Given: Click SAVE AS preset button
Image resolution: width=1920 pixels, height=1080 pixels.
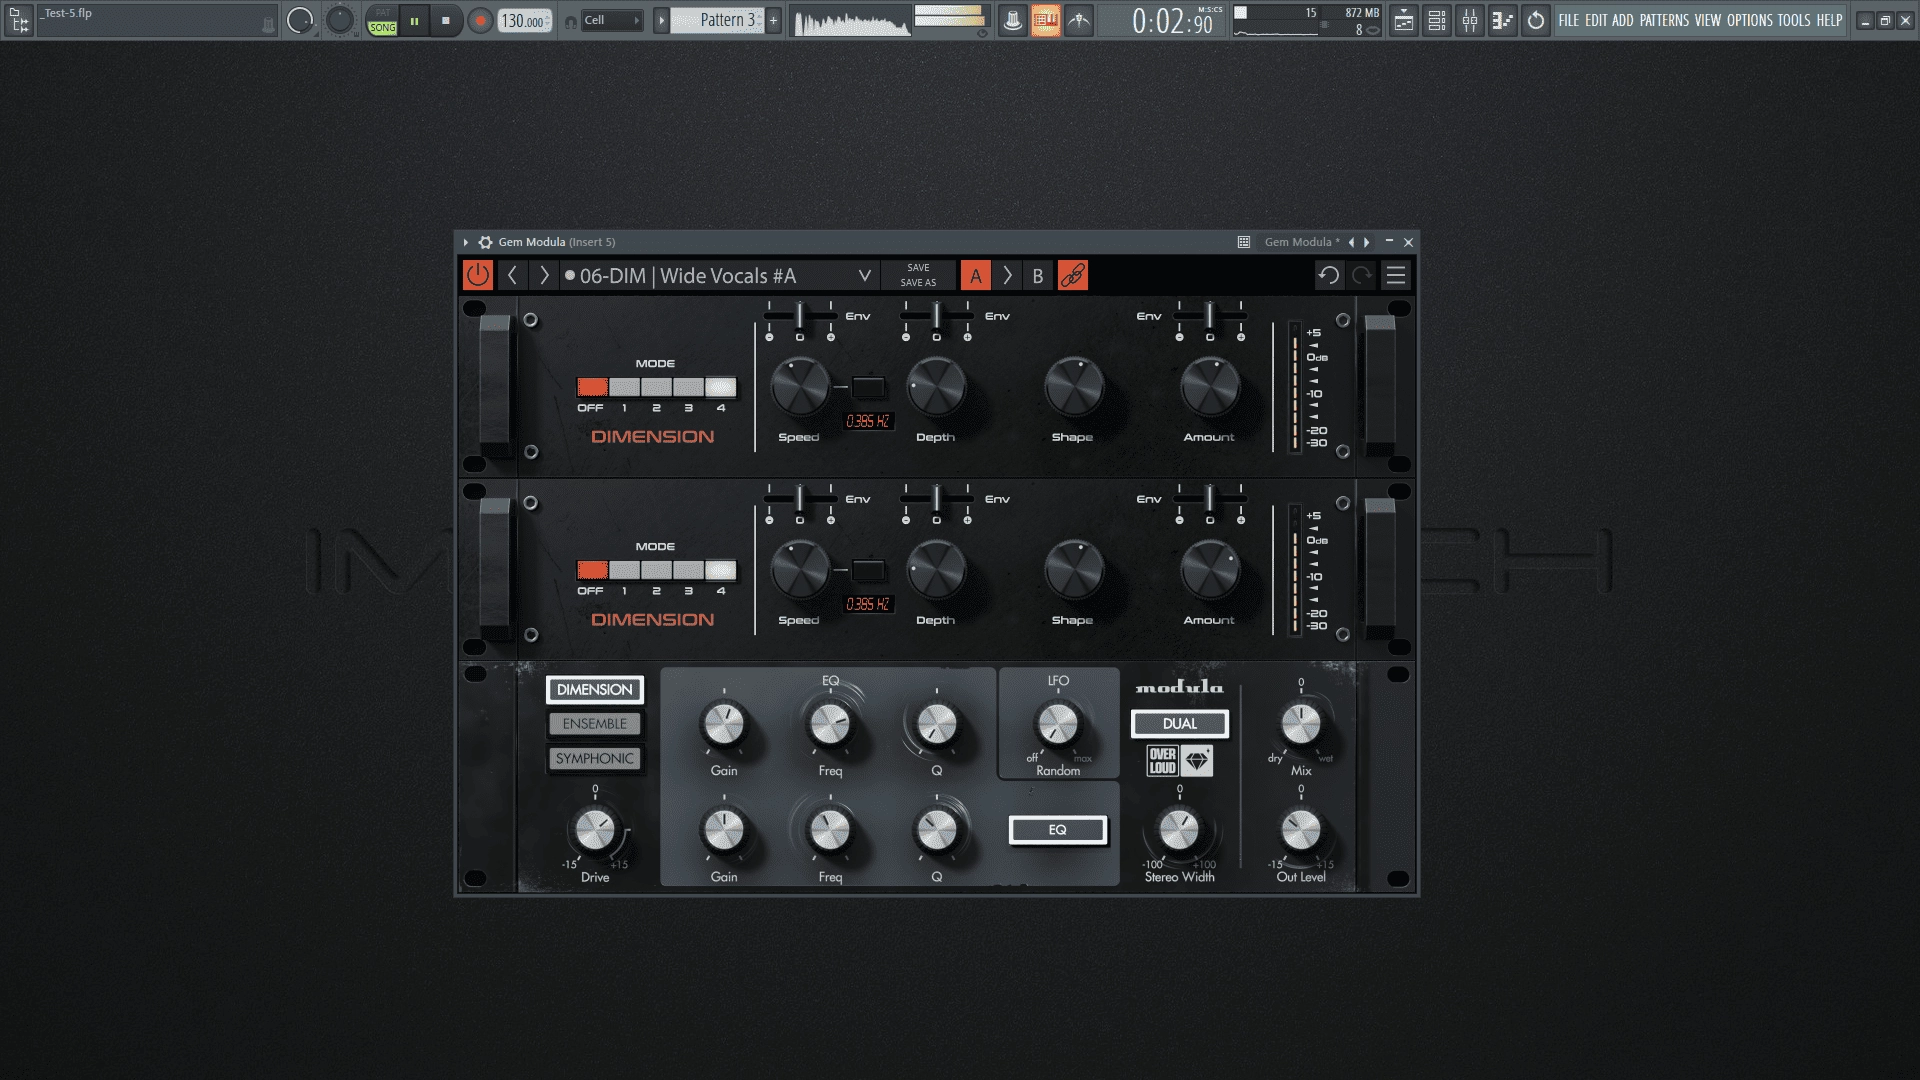Looking at the screenshot, I should [x=918, y=283].
